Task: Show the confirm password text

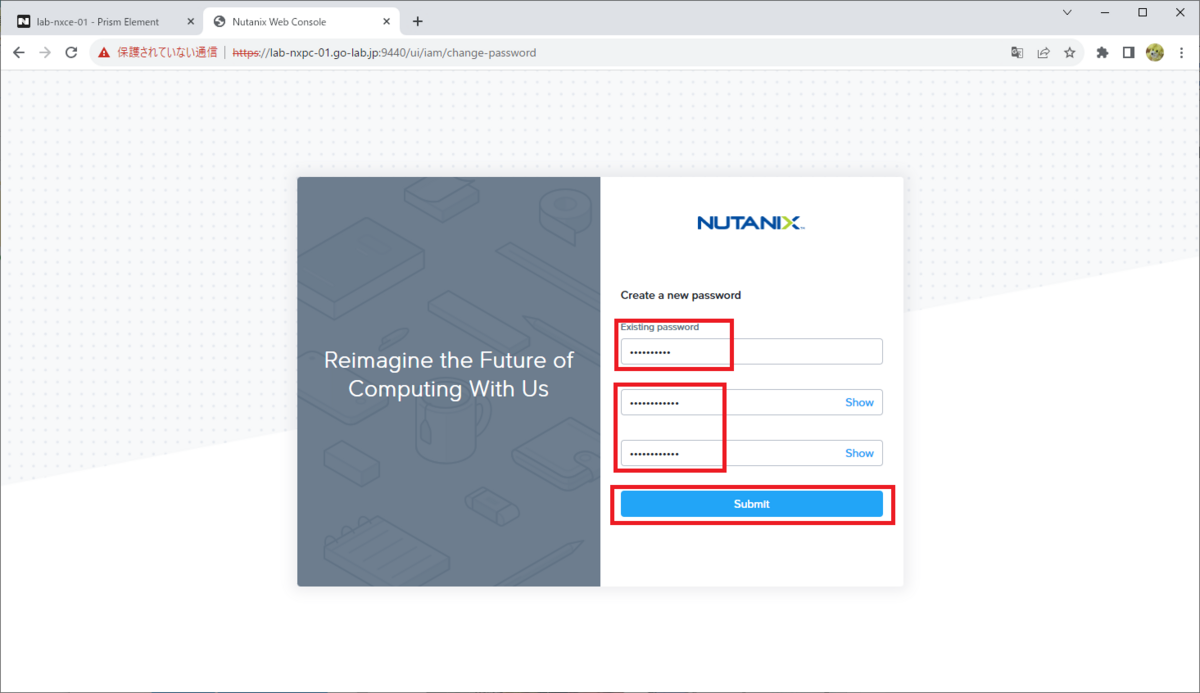Action: 859,453
